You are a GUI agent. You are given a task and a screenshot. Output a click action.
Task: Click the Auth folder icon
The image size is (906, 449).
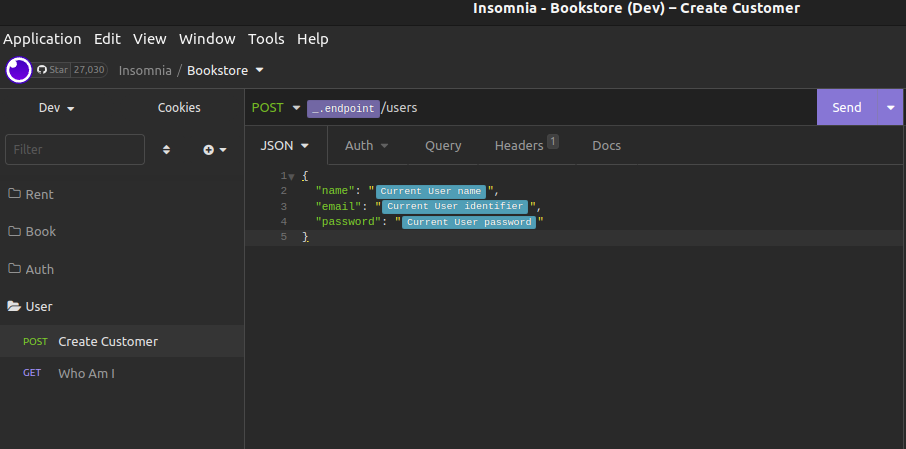(14, 269)
